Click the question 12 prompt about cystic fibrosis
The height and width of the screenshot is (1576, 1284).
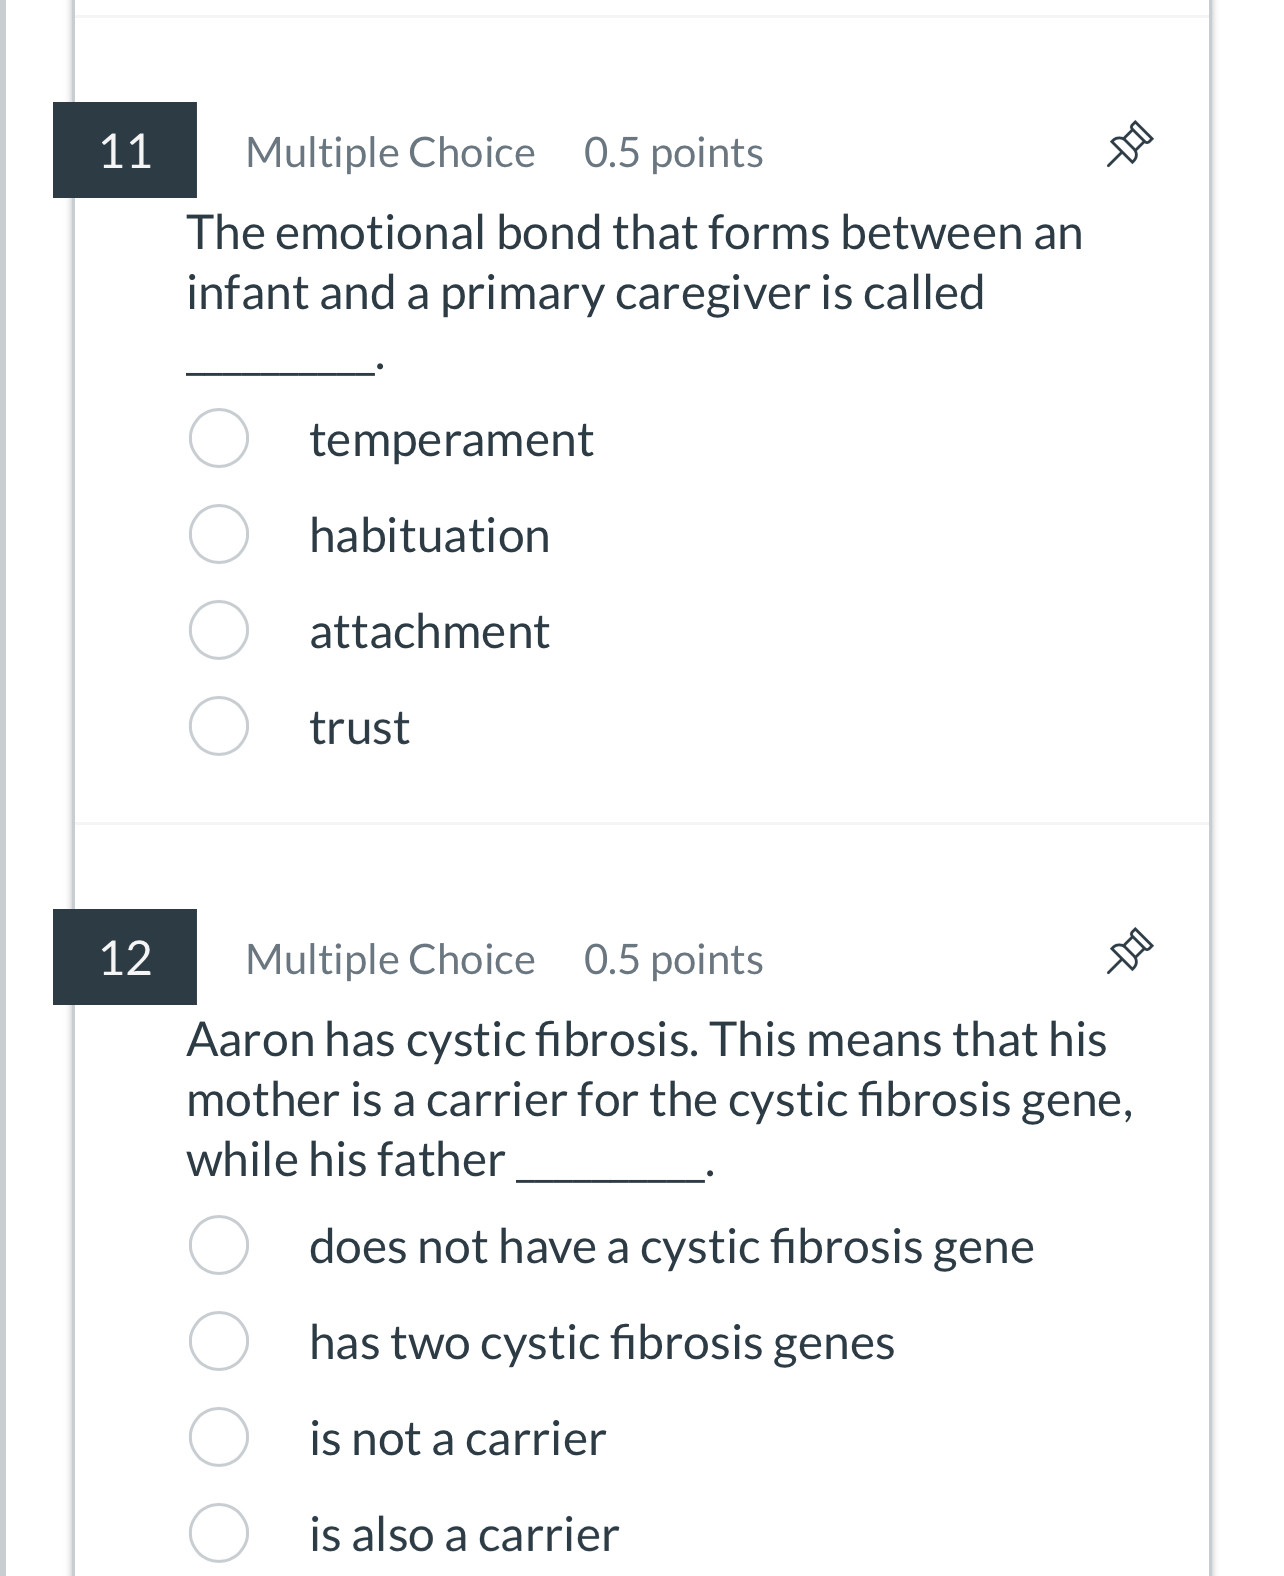[x=660, y=1098]
